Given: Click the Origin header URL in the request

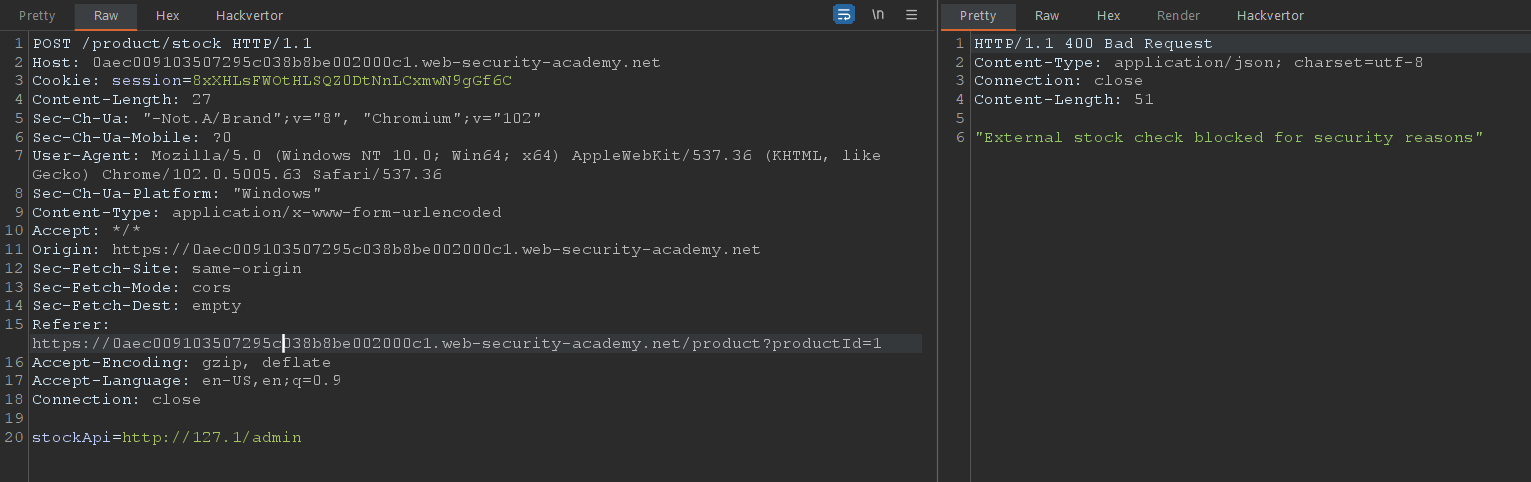Looking at the screenshot, I should tap(435, 250).
